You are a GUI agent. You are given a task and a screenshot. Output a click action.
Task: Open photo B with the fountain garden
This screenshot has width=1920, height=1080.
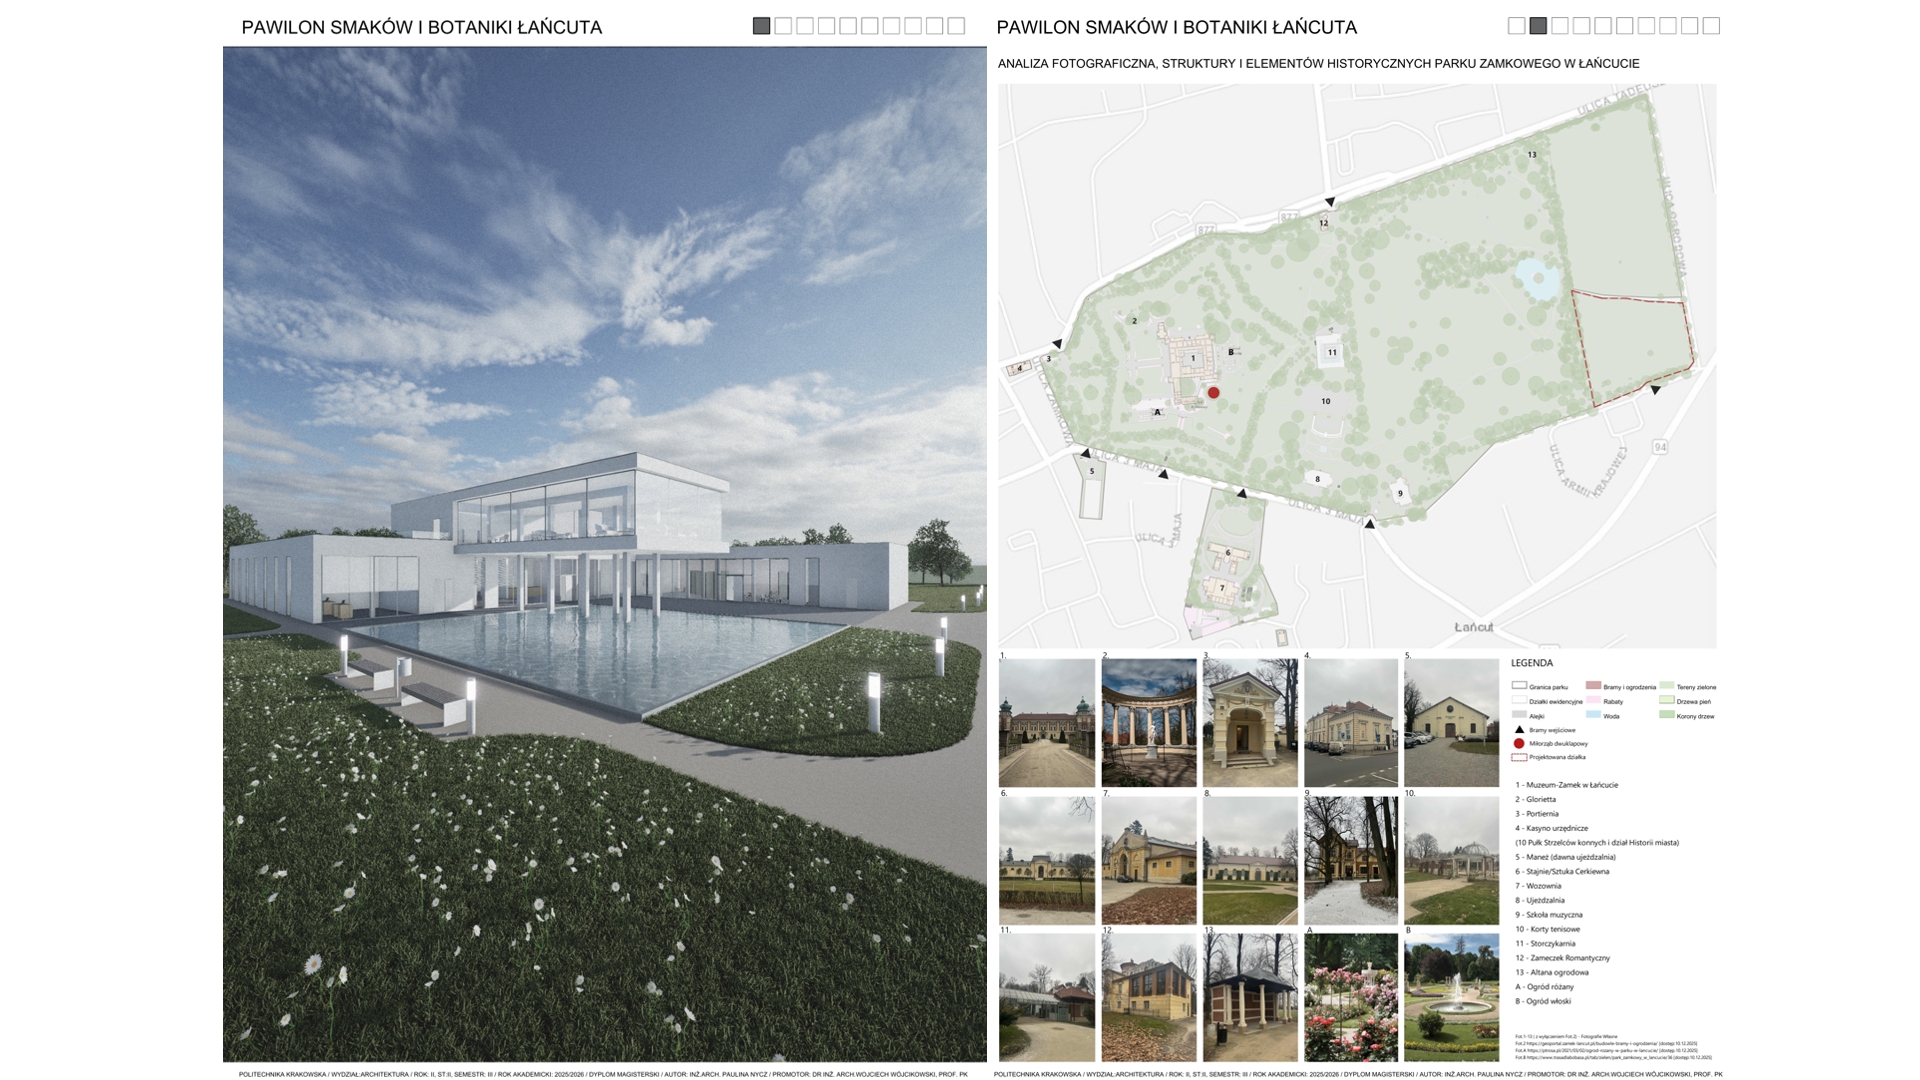pos(1451,997)
